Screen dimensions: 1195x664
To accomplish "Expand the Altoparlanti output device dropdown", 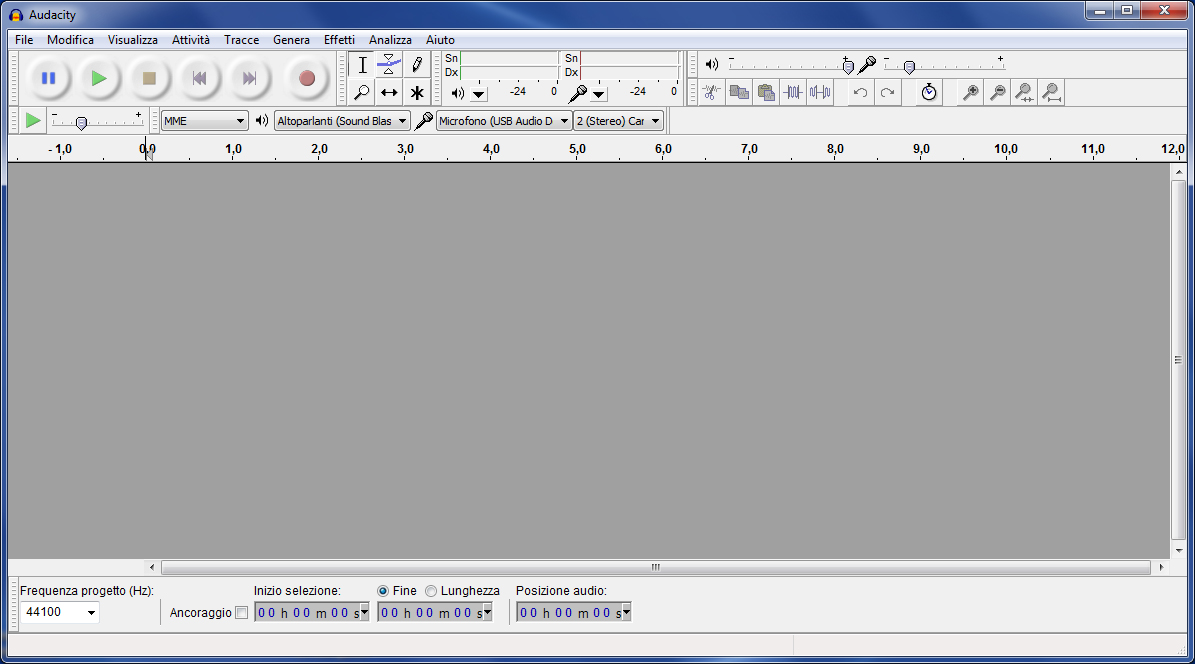I will tap(342, 121).
